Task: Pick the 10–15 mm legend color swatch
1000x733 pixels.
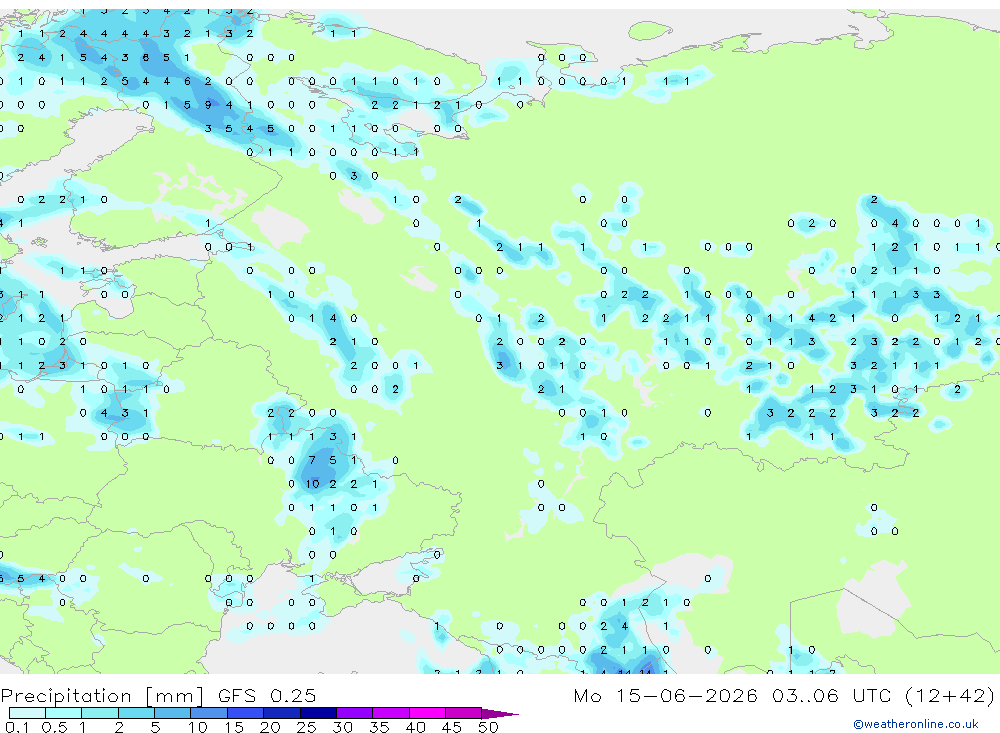Action: point(209,713)
